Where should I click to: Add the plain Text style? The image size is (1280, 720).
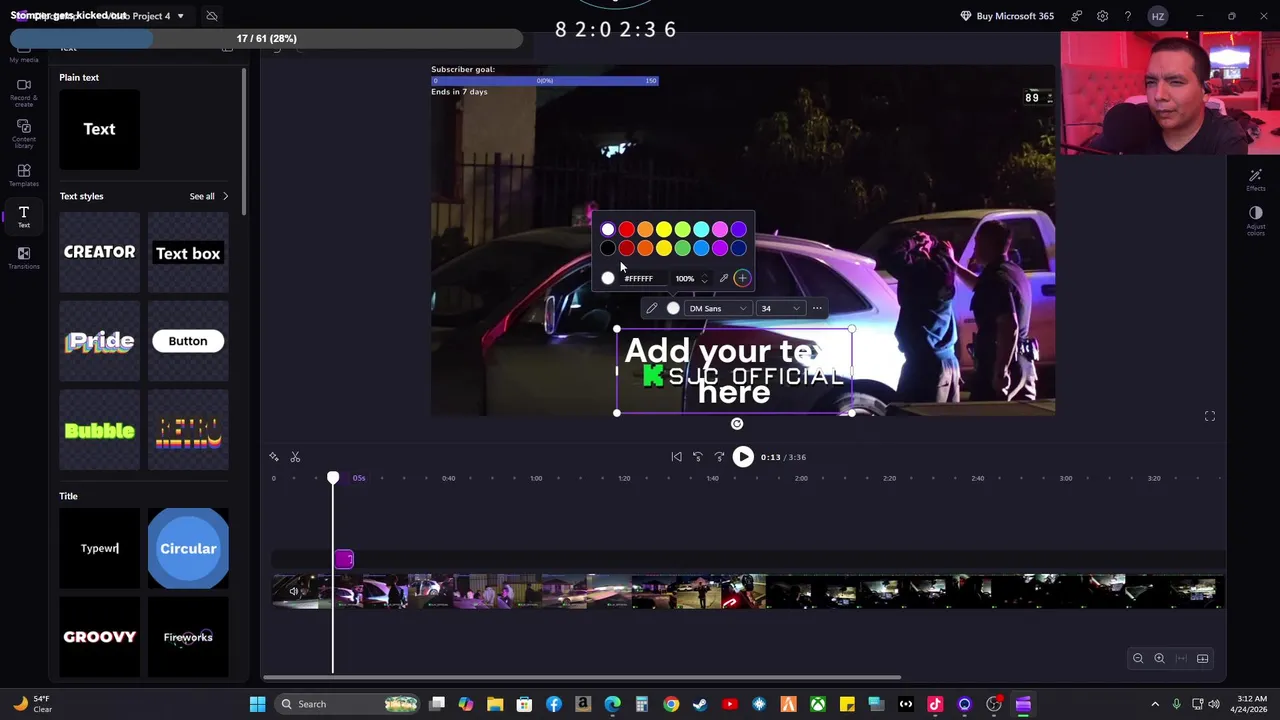click(x=99, y=129)
